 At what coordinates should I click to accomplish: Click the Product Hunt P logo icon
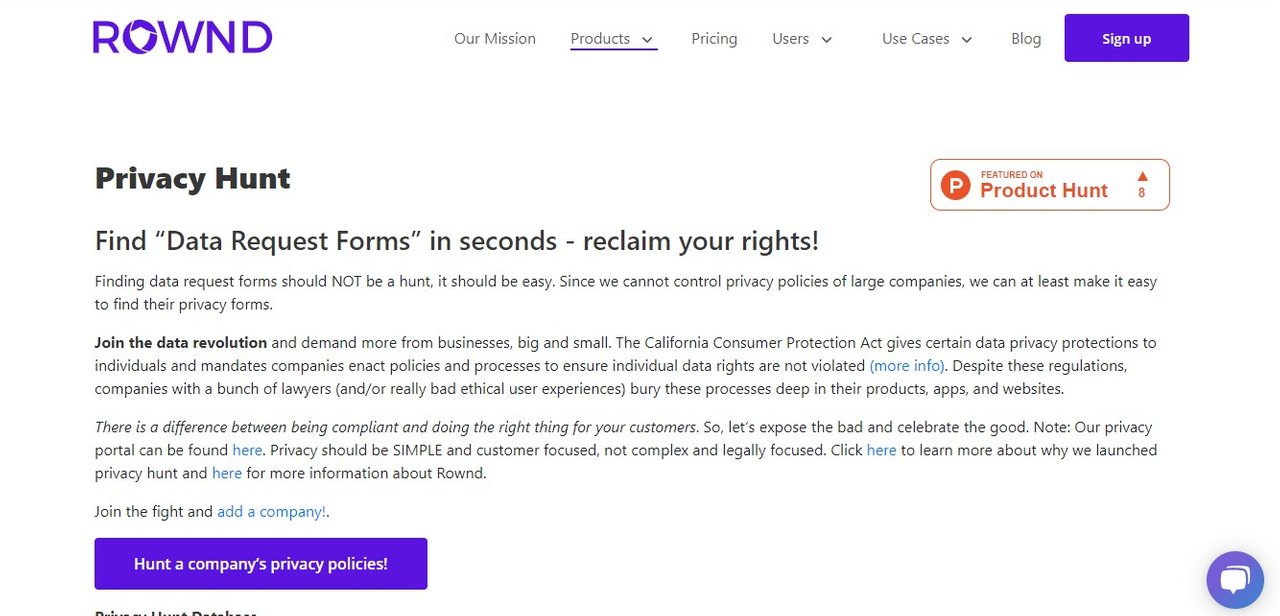[956, 185]
